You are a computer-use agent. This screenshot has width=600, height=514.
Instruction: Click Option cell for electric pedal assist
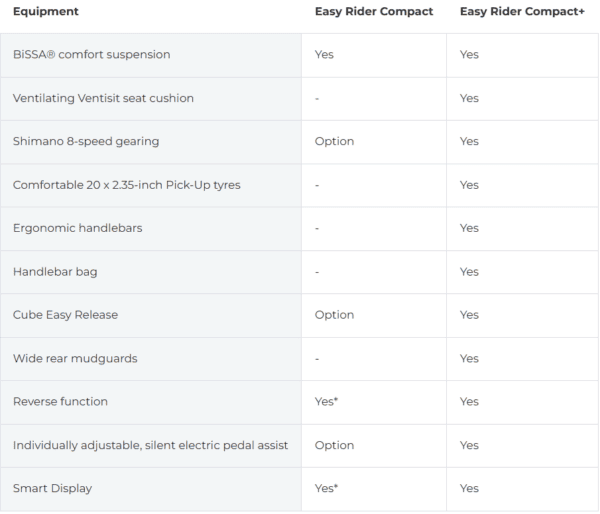334,445
